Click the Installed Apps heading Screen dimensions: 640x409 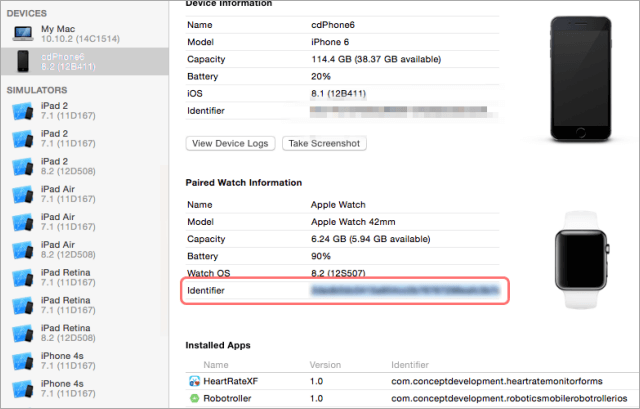[218, 345]
